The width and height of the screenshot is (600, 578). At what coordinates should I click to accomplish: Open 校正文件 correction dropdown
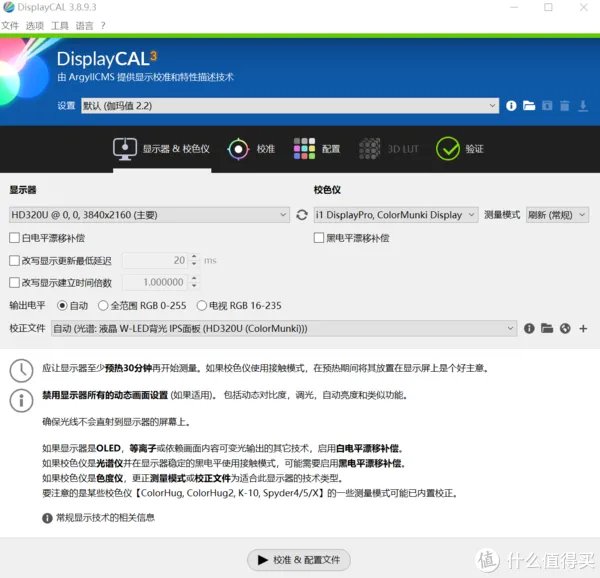coord(284,328)
